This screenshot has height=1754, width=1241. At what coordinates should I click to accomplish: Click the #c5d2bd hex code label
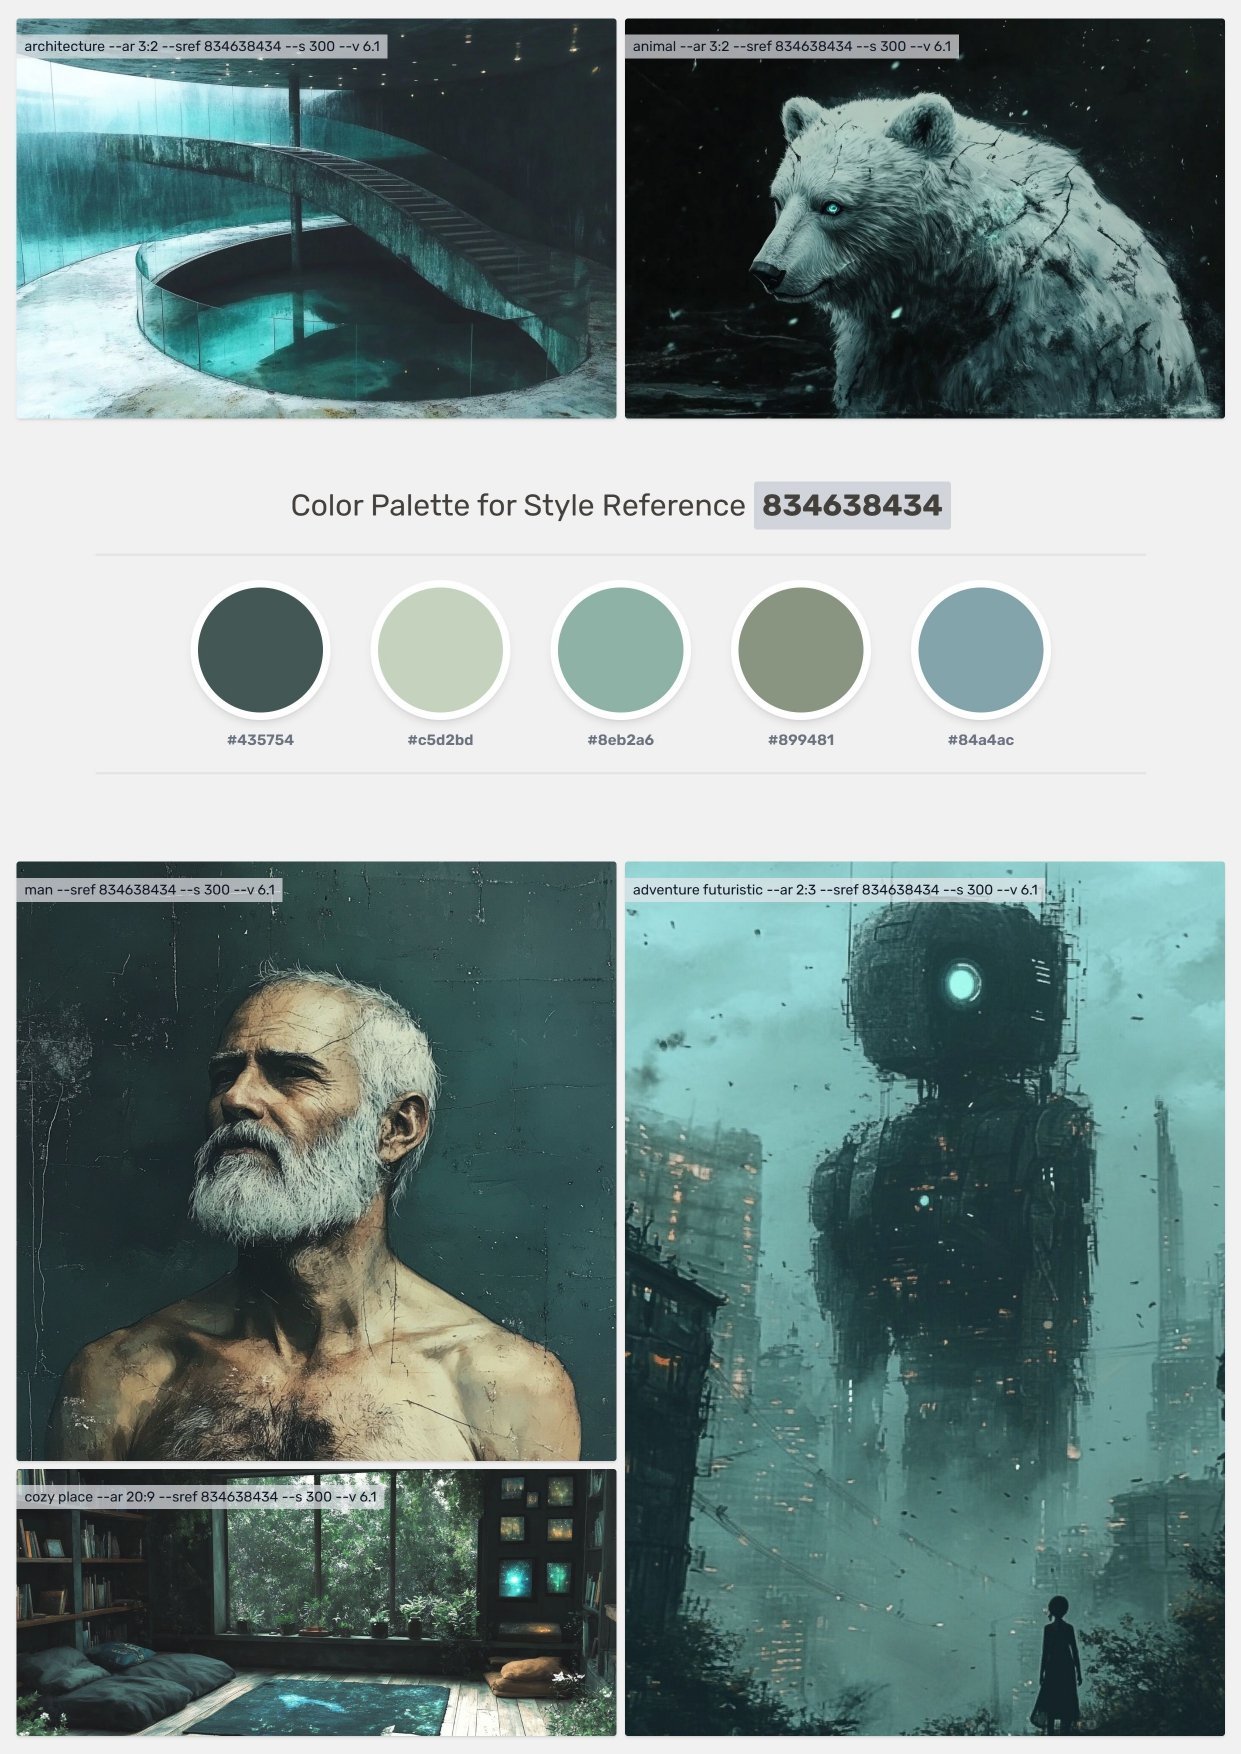click(440, 740)
